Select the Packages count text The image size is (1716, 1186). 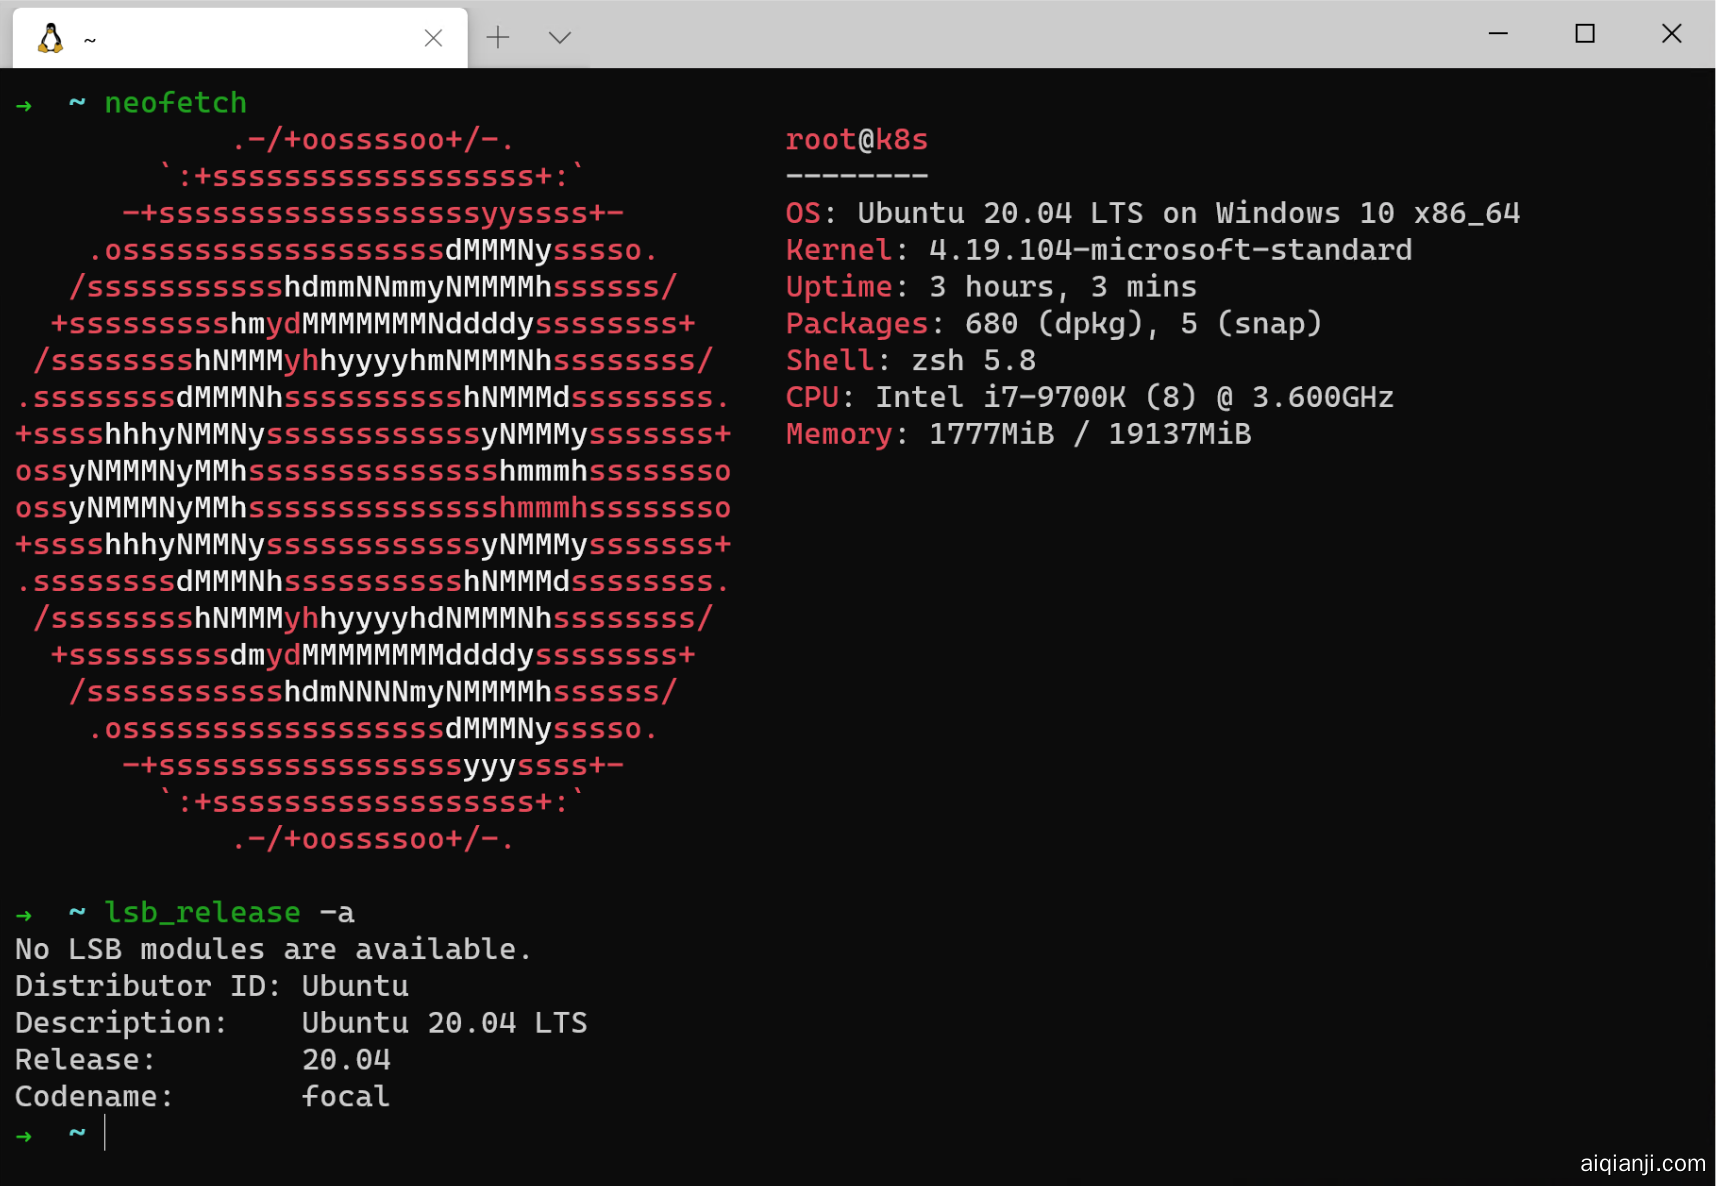pos(1050,323)
